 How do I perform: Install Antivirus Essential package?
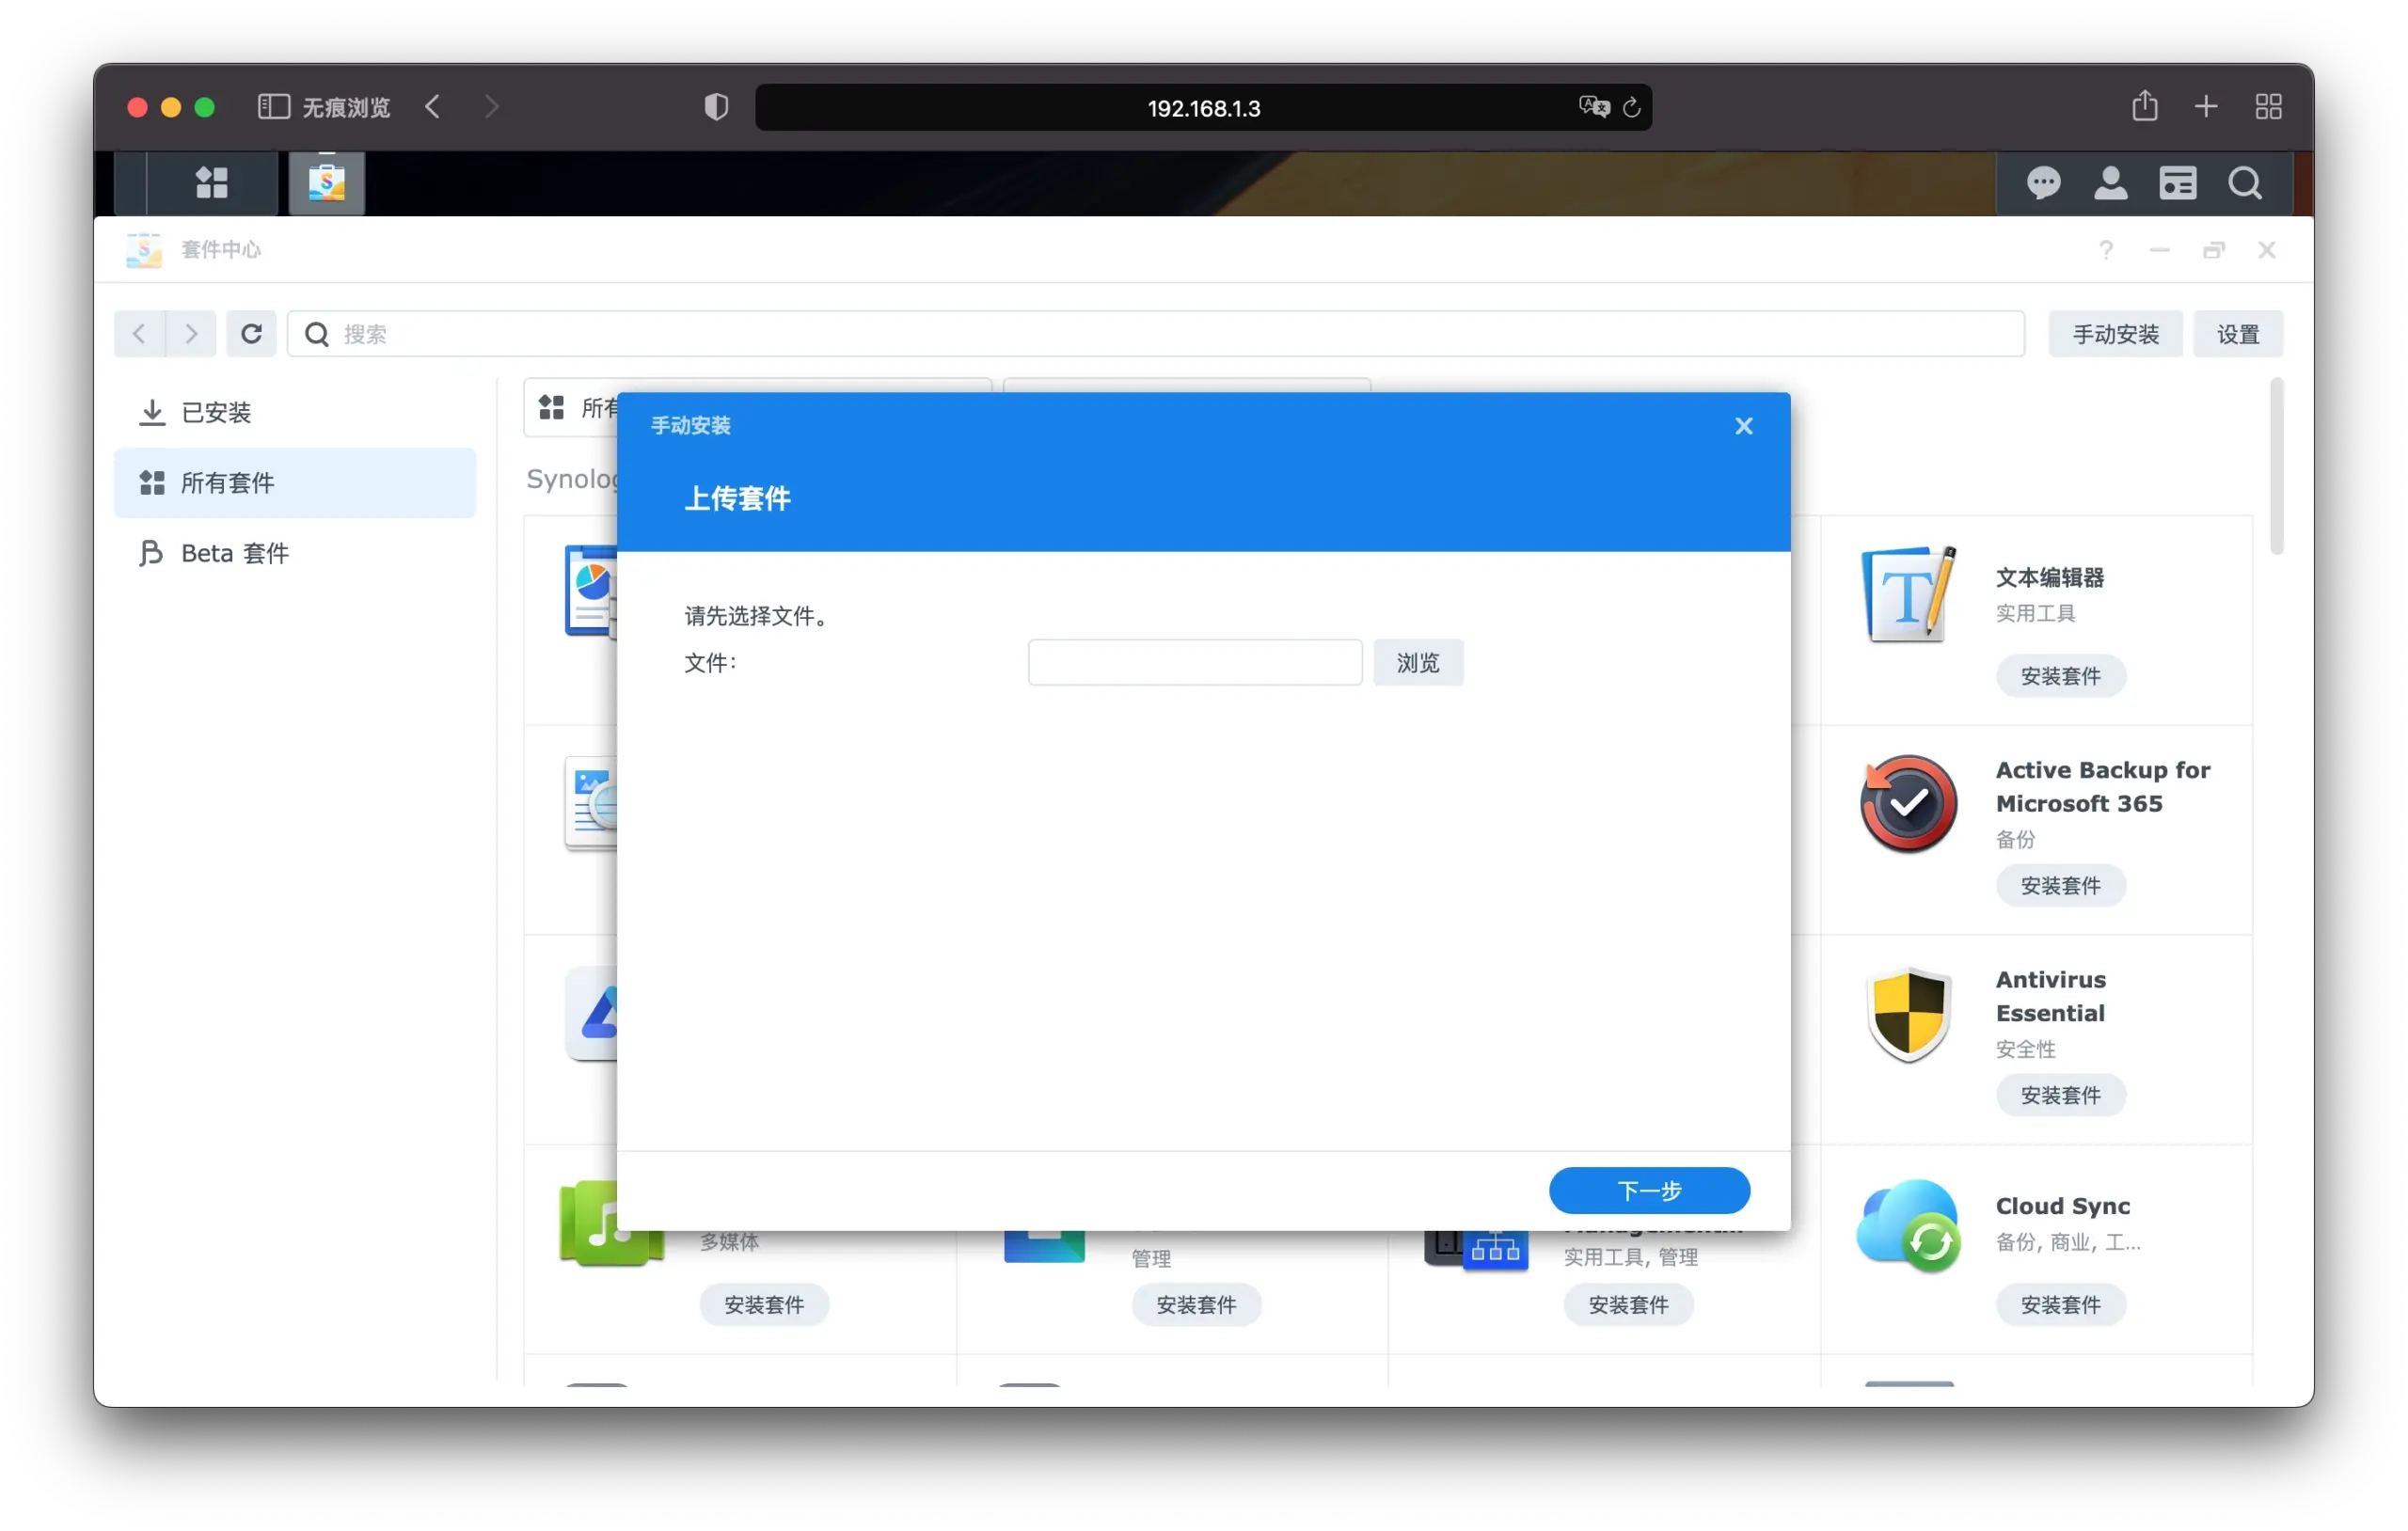[2061, 1096]
